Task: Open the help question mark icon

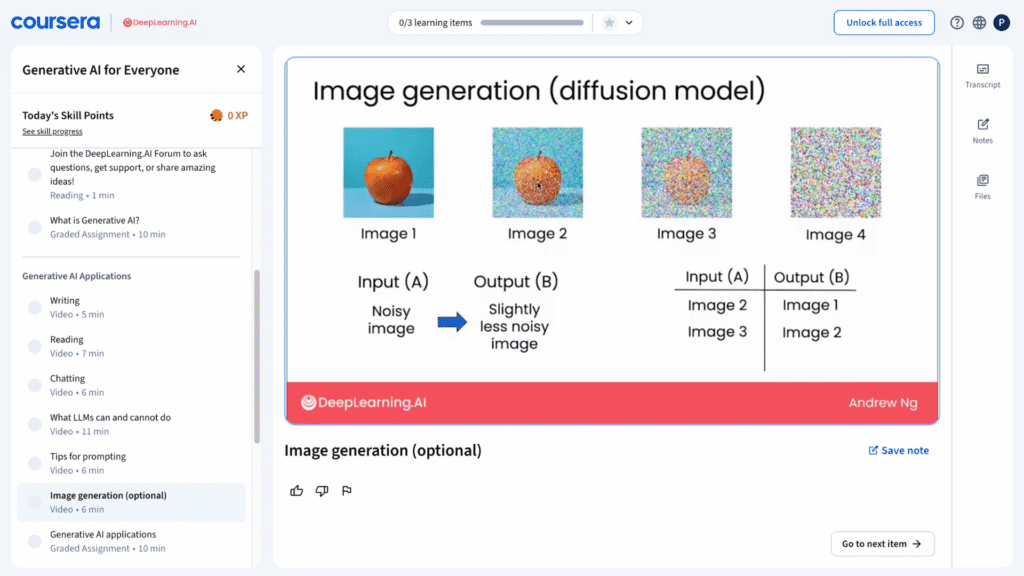Action: pyautogui.click(x=957, y=23)
